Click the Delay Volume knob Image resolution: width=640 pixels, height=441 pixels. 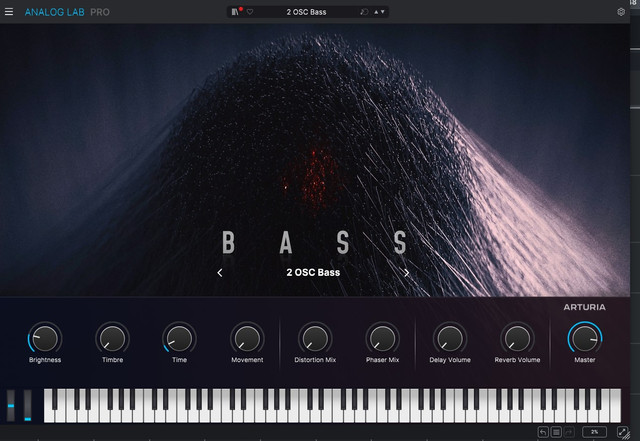click(450, 339)
